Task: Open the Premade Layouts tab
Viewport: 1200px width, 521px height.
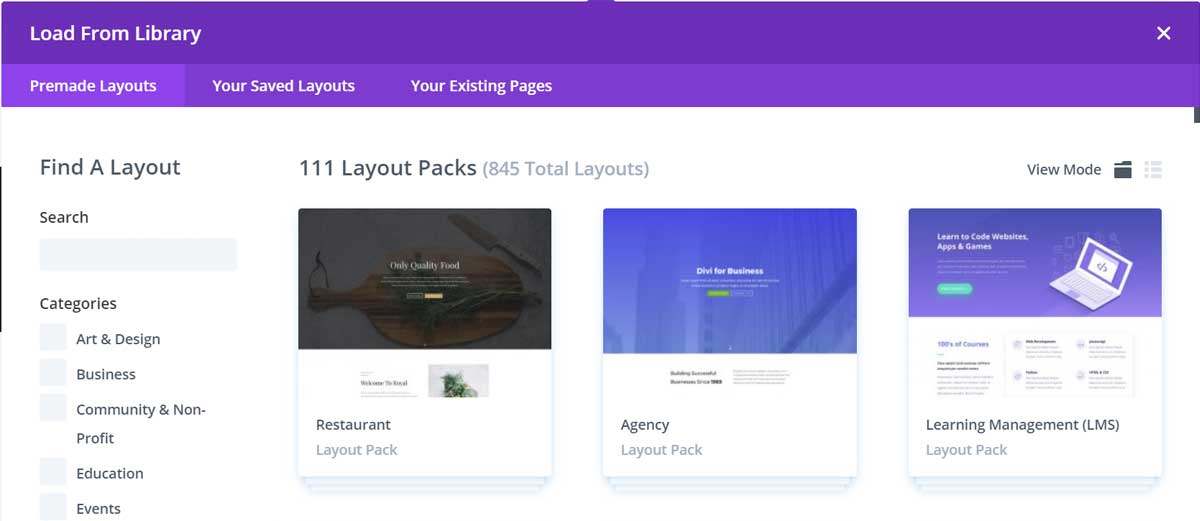Action: pos(93,86)
